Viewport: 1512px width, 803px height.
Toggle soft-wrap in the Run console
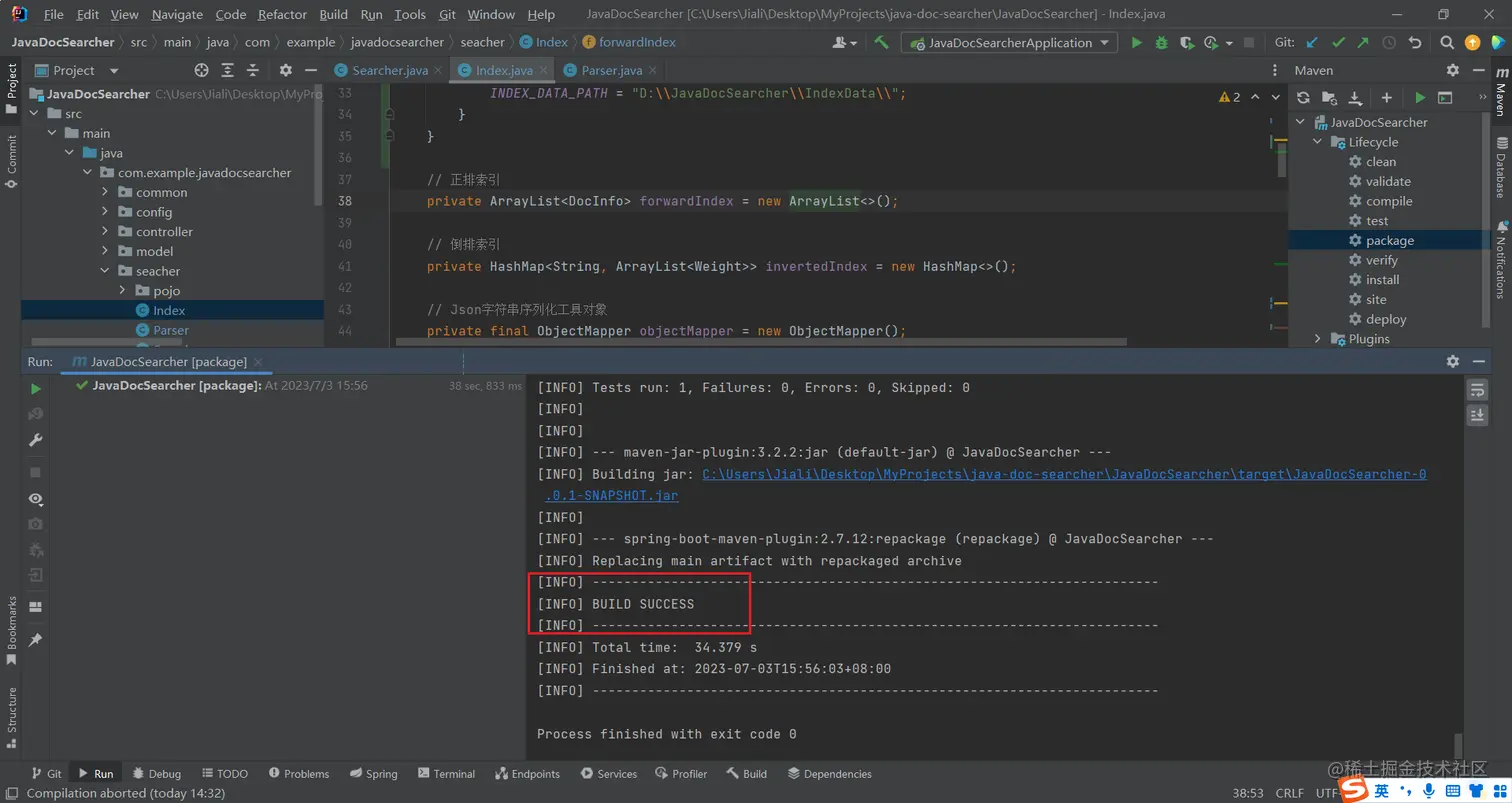[1477, 389]
